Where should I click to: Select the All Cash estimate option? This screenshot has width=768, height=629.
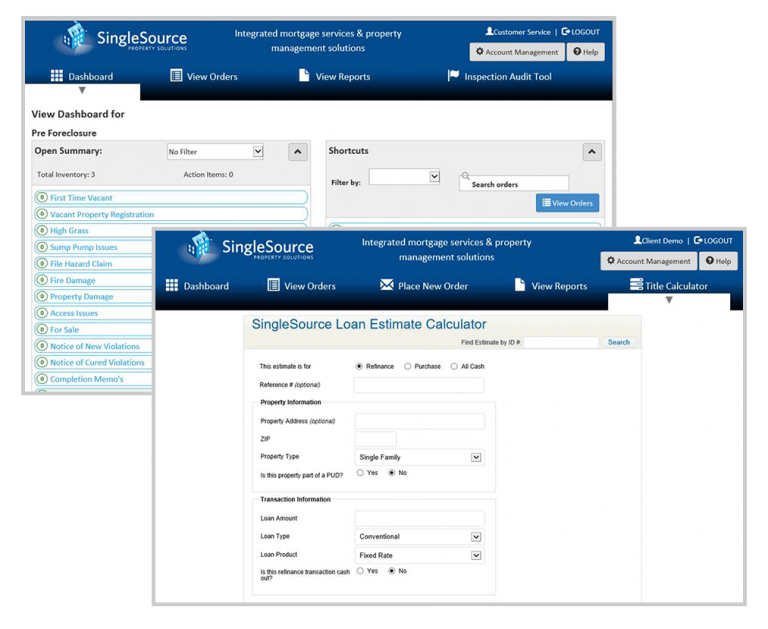pyautogui.click(x=454, y=367)
